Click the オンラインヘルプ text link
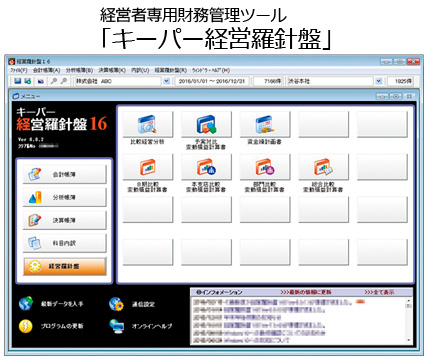The width and height of the screenshot is (430, 360). [x=152, y=326]
